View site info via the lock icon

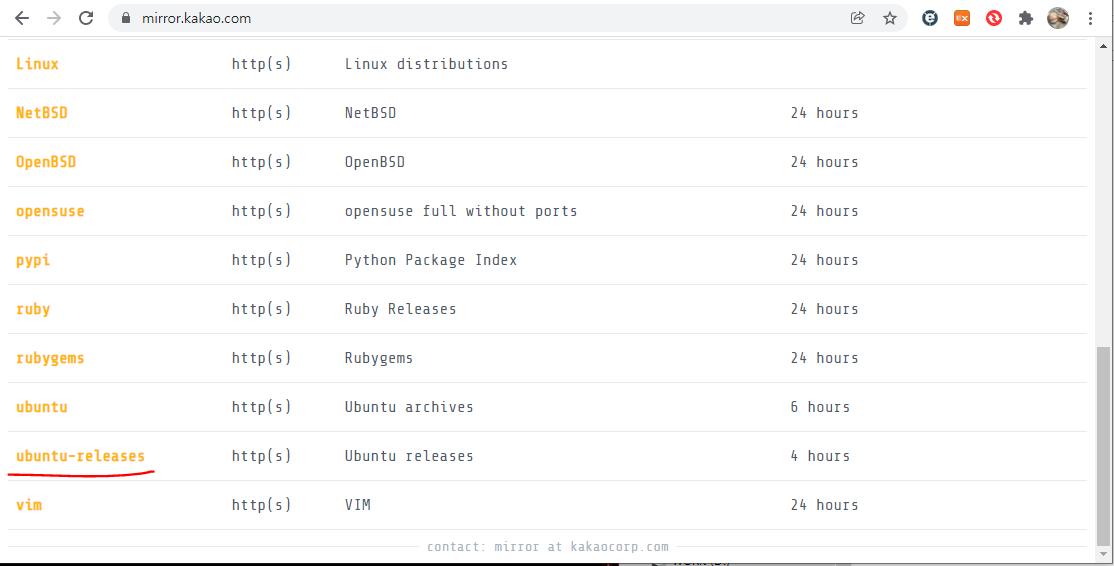126,18
